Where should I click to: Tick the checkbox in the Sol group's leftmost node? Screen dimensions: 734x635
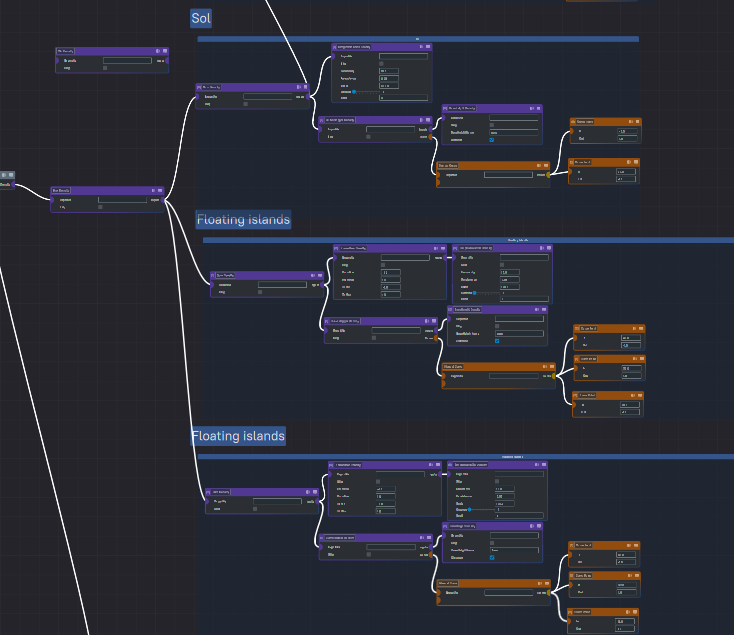(245, 104)
